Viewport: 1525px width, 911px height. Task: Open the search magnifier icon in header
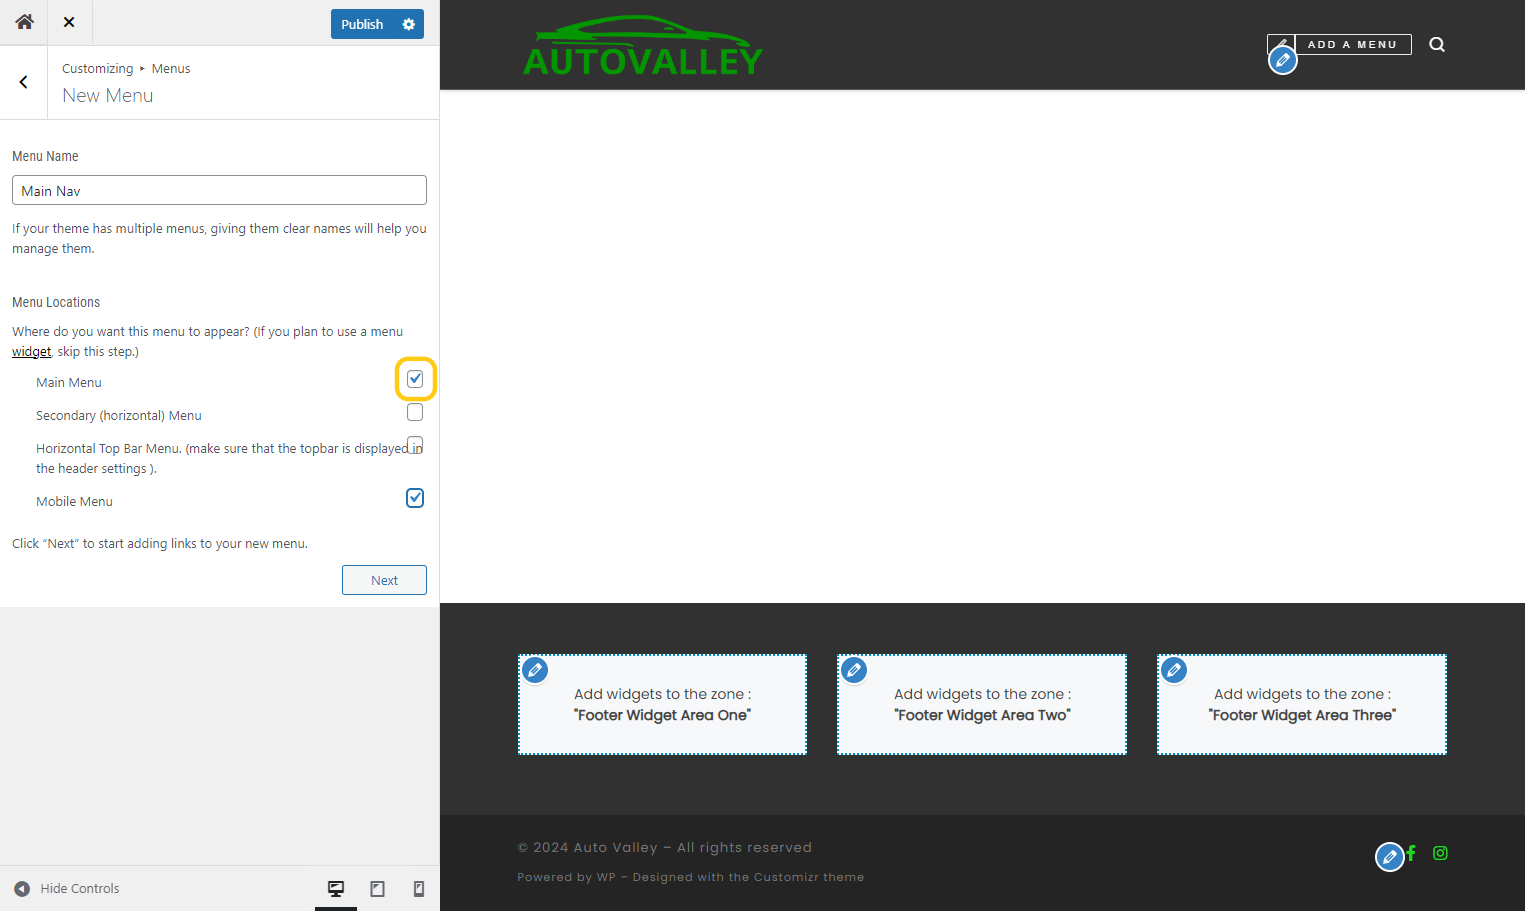[x=1437, y=44]
